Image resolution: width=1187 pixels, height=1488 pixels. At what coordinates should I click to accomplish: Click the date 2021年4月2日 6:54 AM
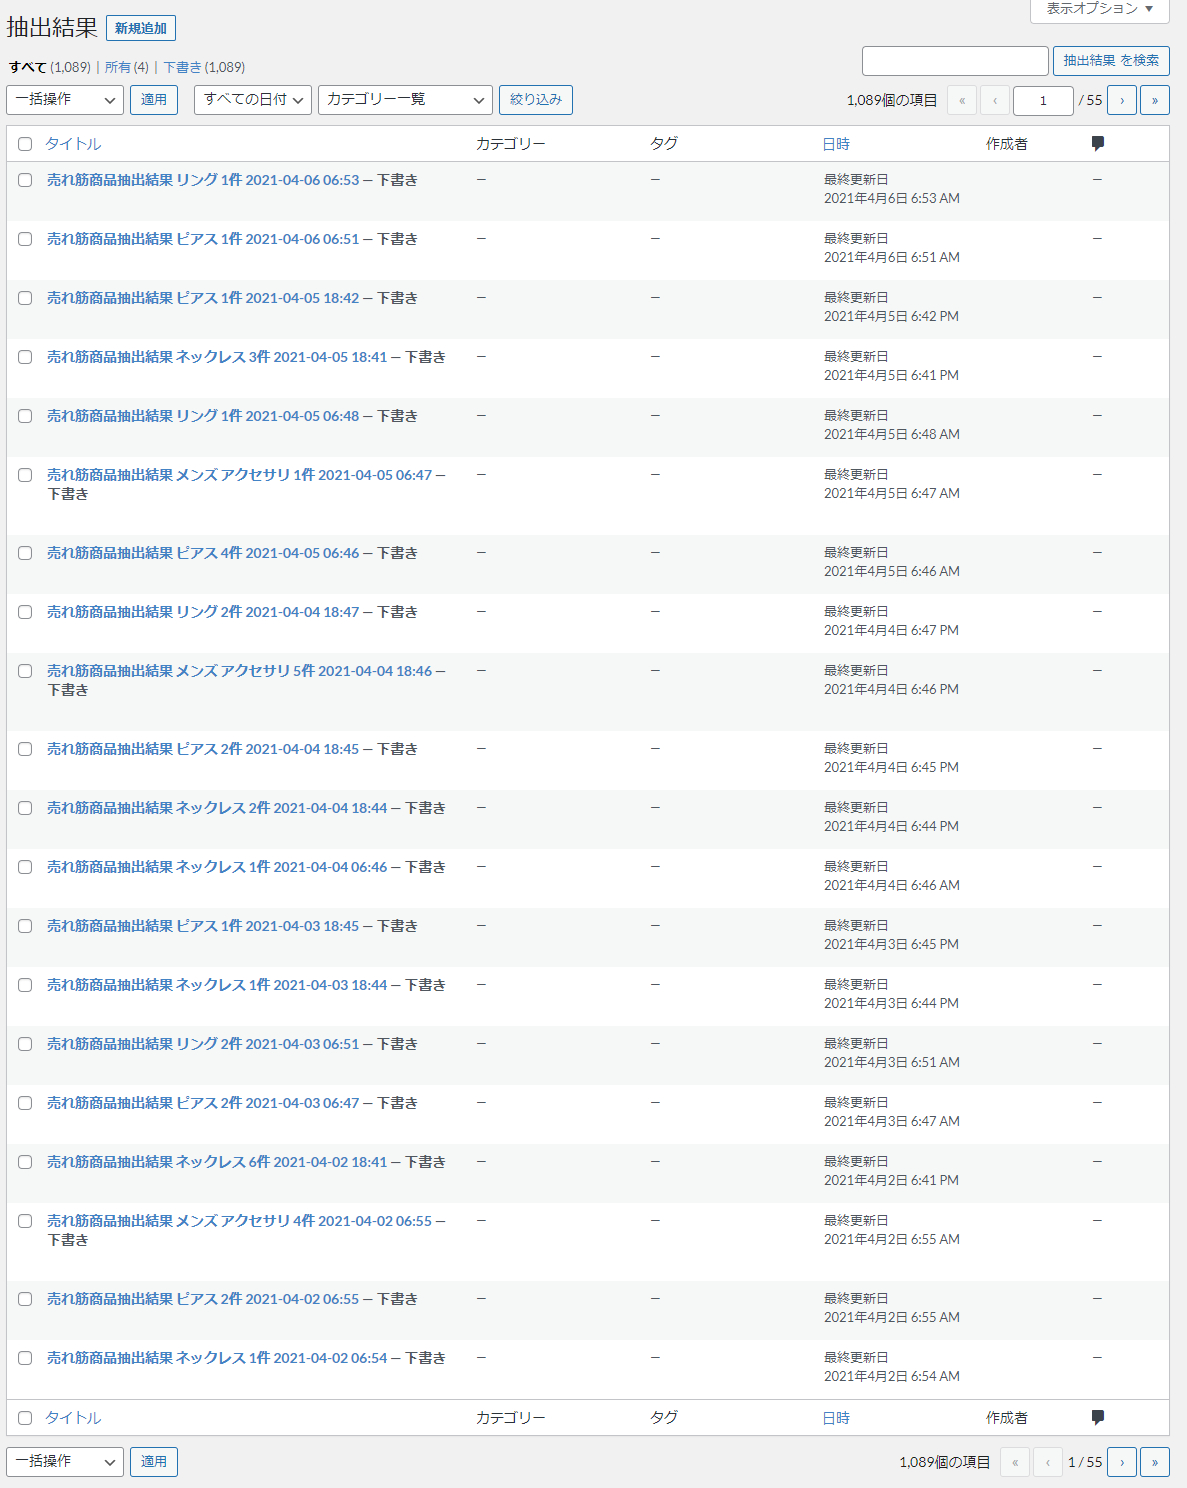892,1376
